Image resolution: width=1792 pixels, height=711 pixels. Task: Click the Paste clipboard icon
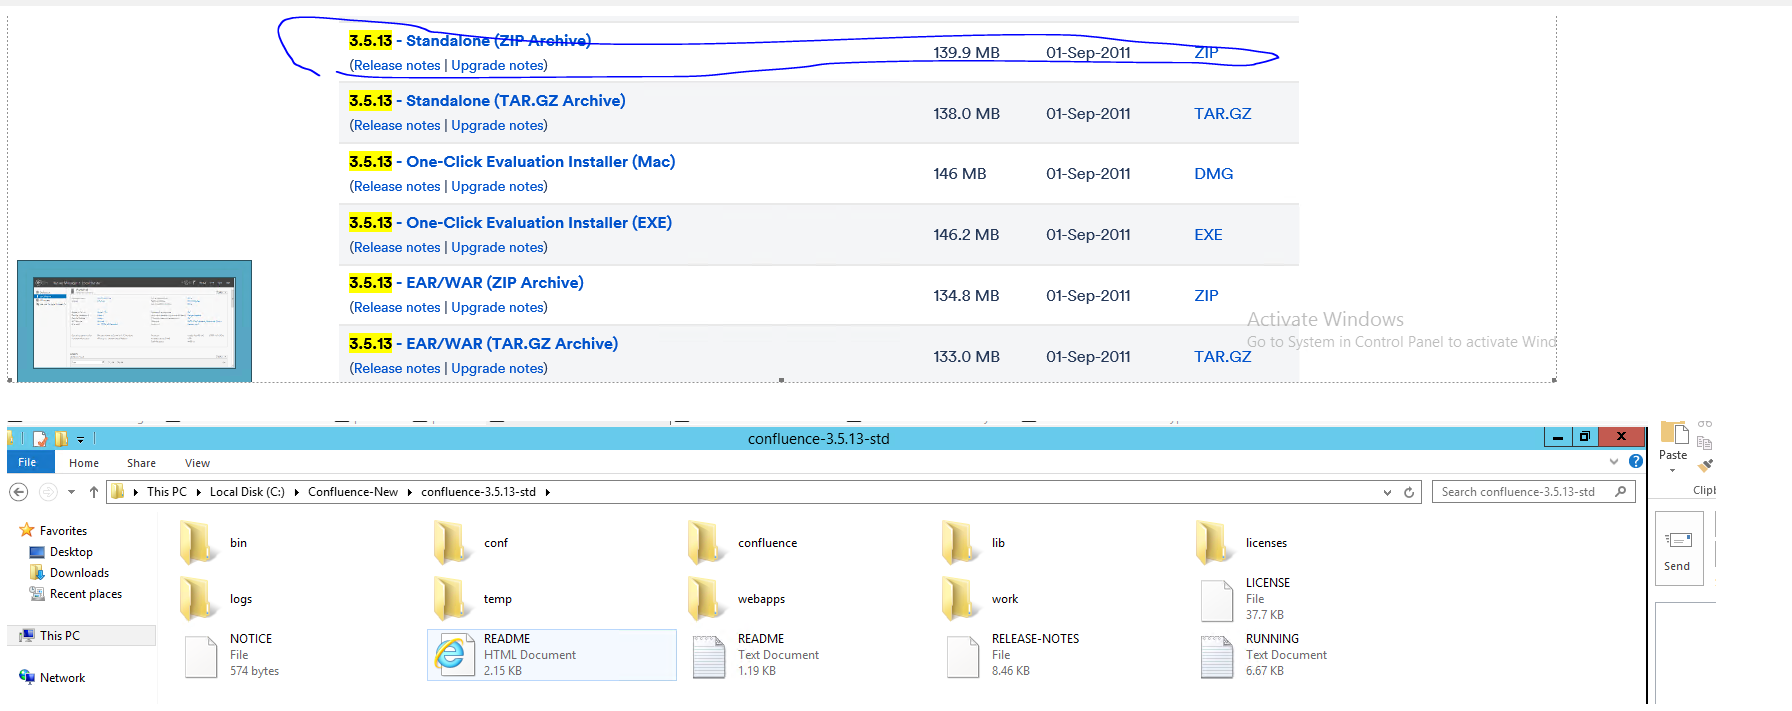coord(1675,433)
